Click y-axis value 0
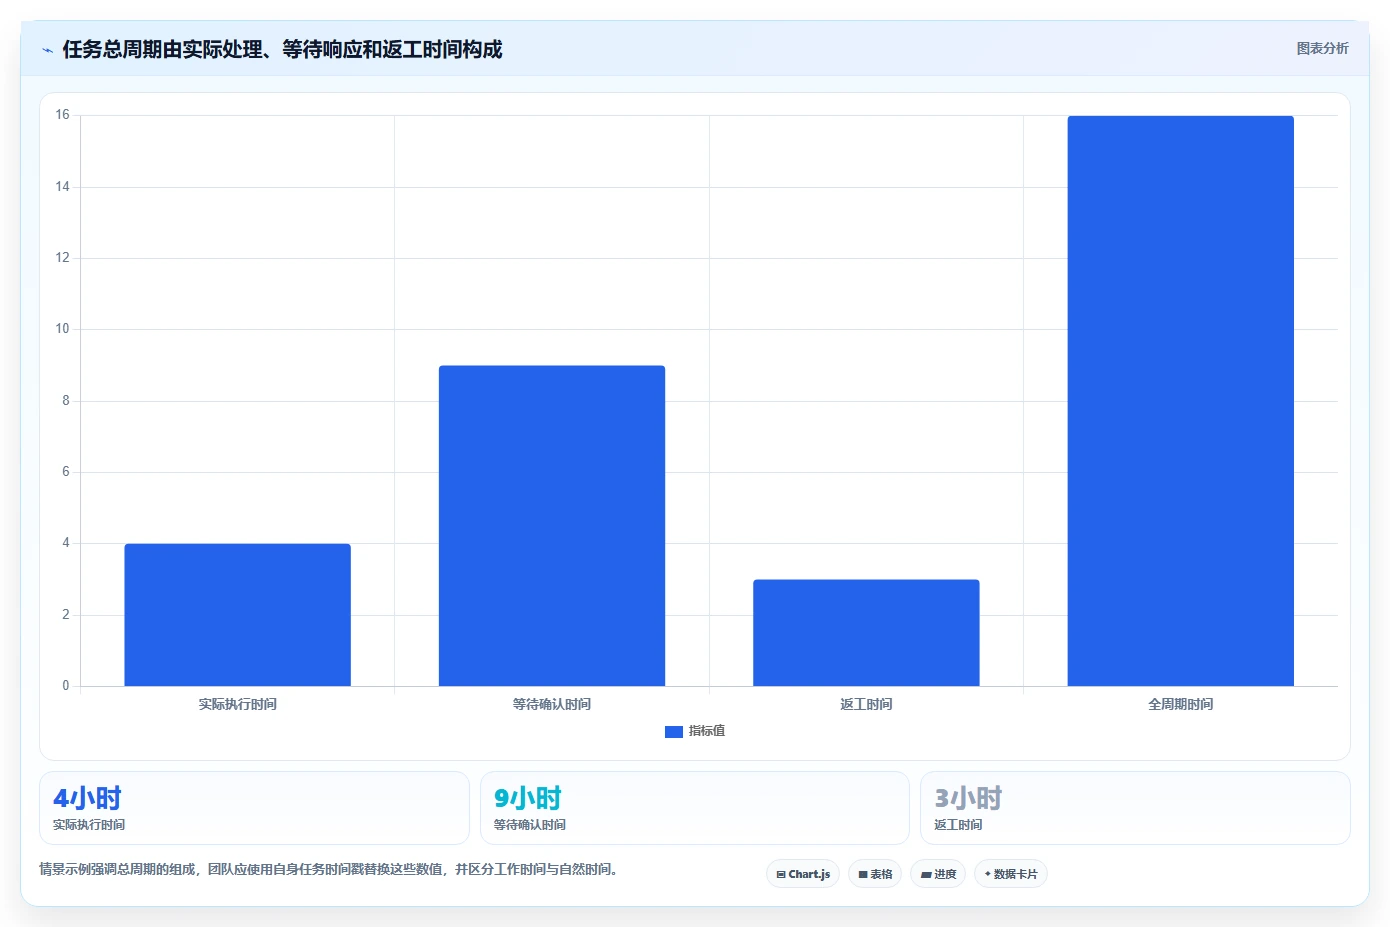This screenshot has width=1390, height=927. 66,686
